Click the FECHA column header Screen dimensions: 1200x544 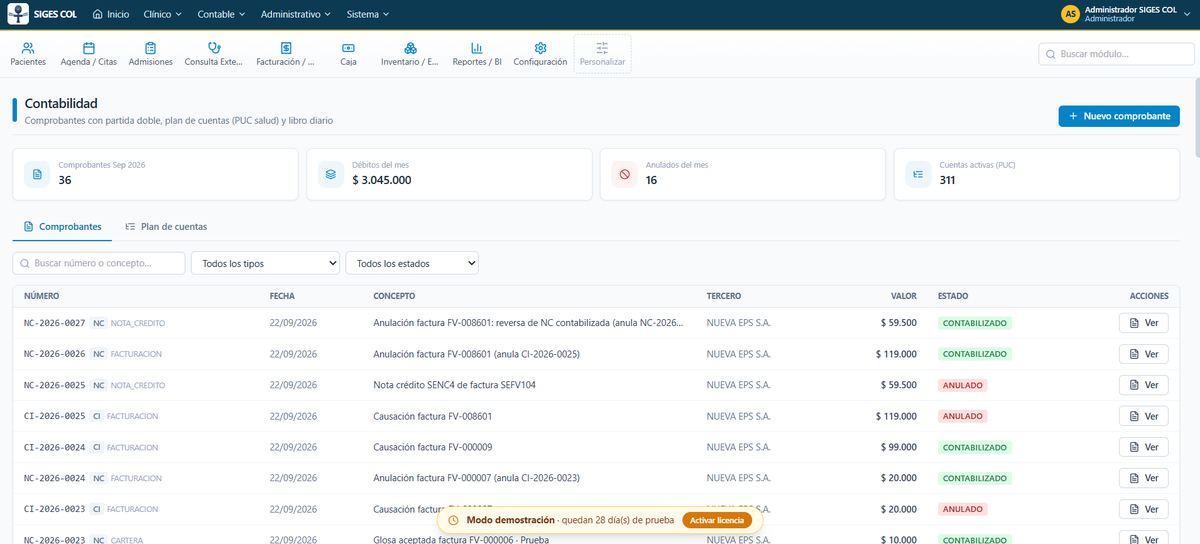click(x=282, y=296)
